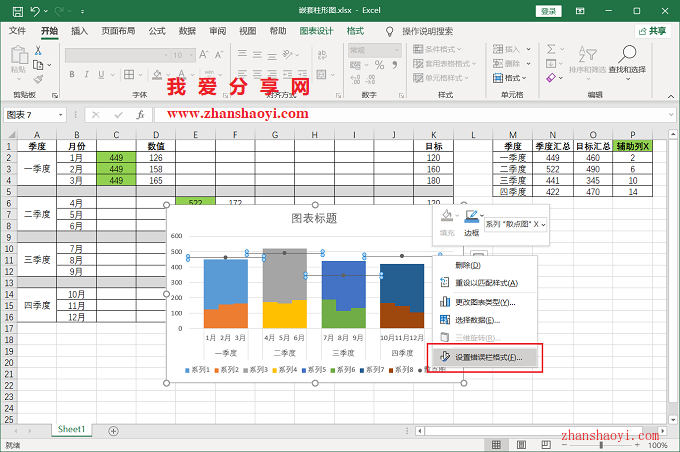Open Format as Table dropdown

click(445, 64)
